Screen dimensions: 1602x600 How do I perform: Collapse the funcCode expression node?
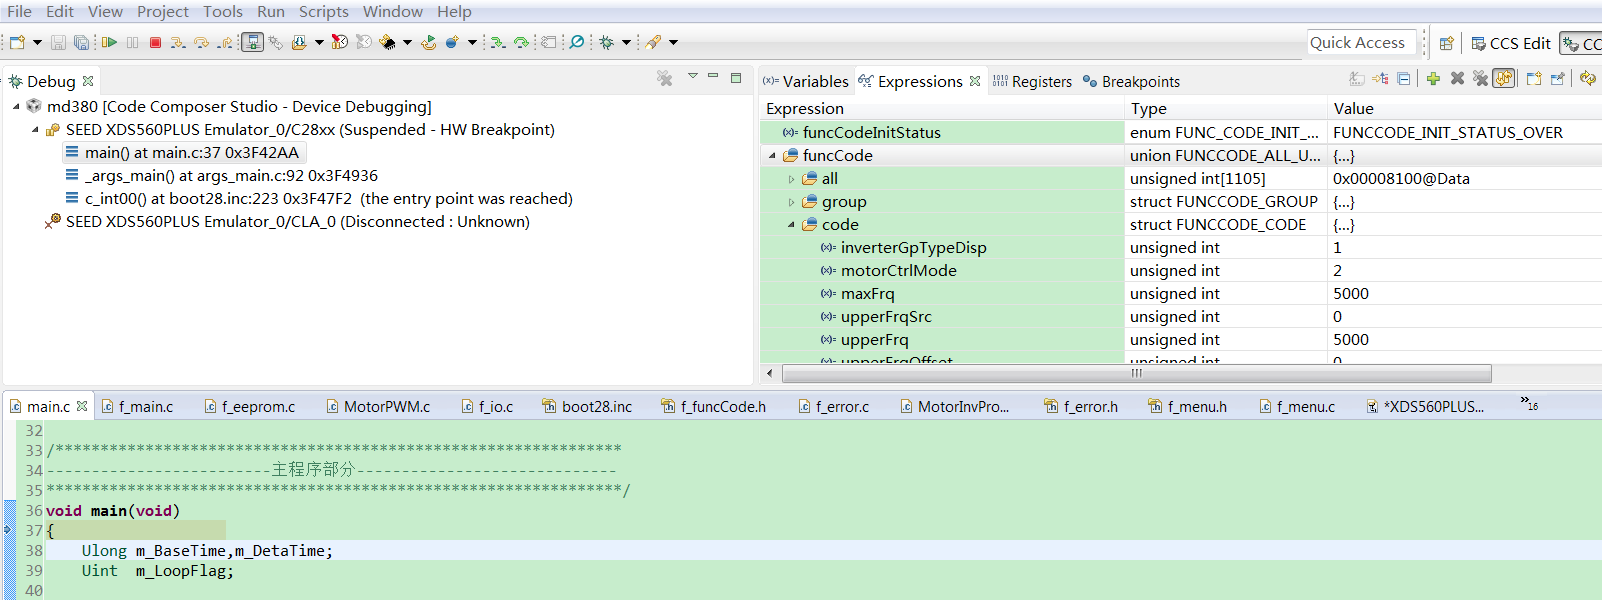772,156
